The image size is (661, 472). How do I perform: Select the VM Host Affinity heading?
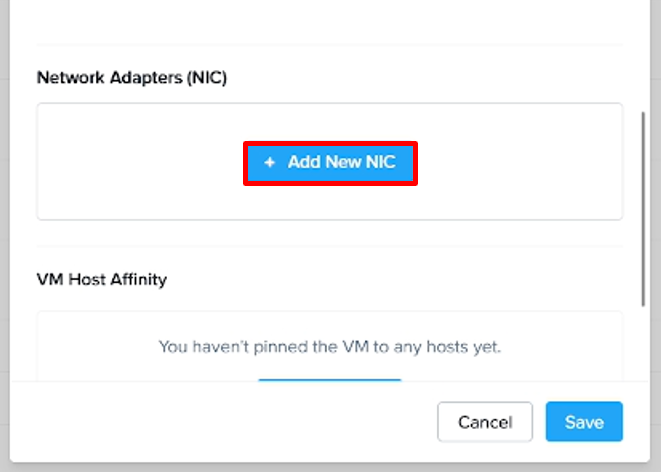coord(102,279)
